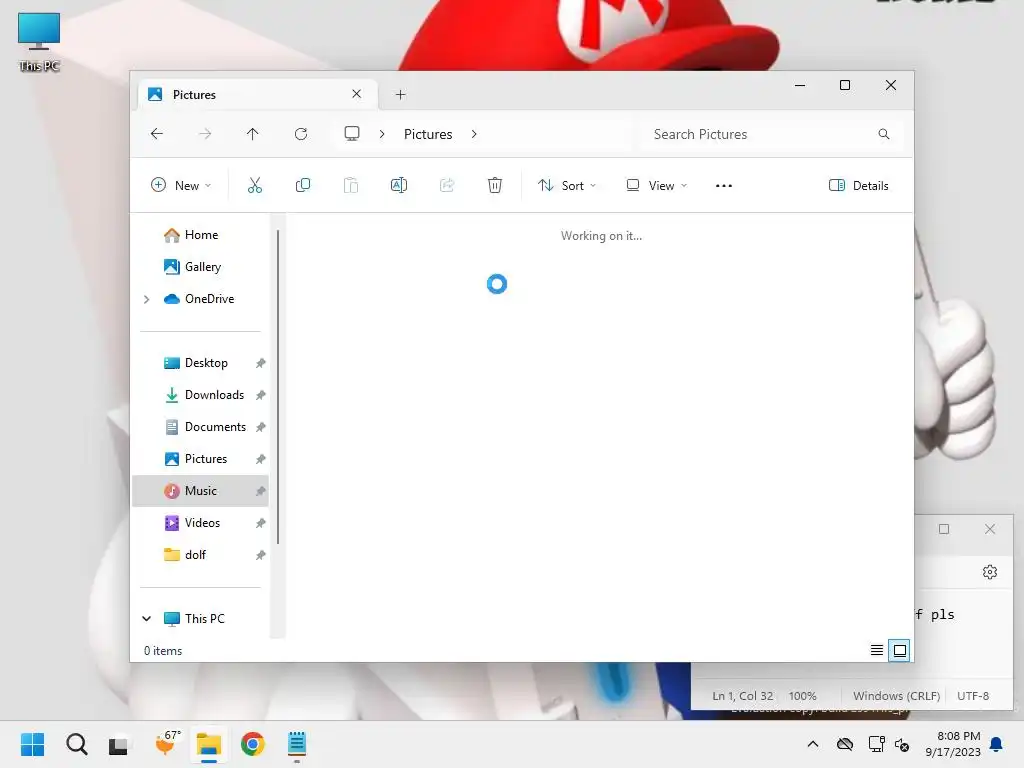Toggle the Details pane
This screenshot has width=1024, height=768.
[858, 185]
